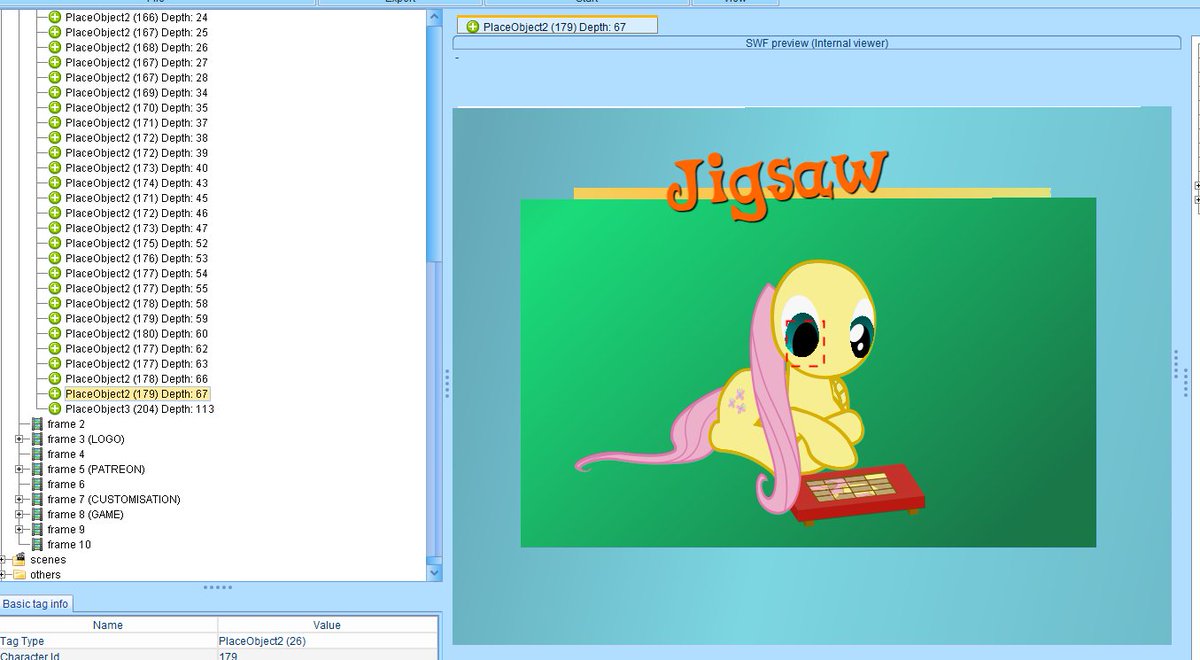Select the PlaceObject2 (179) Depth: 67 preview tab

pos(557,26)
